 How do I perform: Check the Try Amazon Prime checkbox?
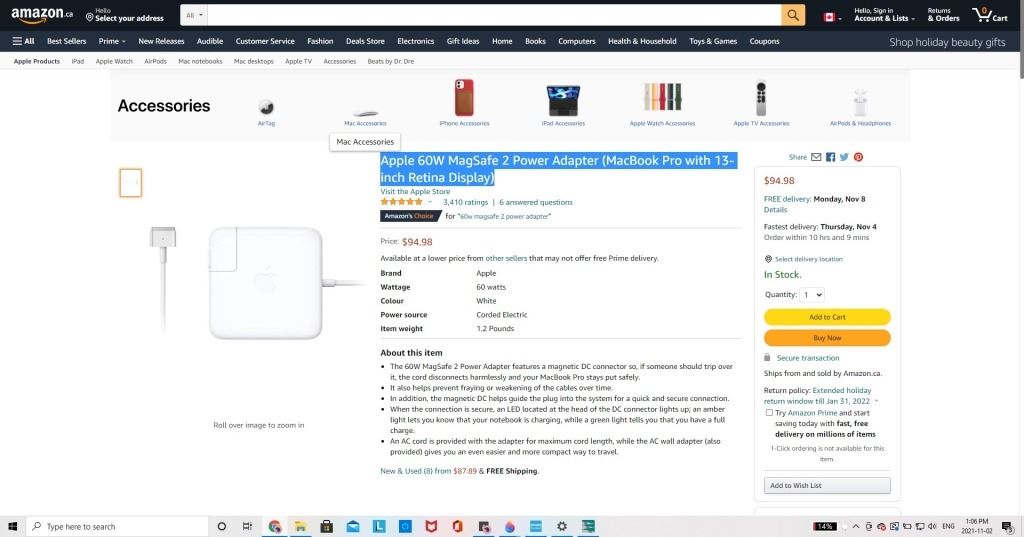pos(769,413)
